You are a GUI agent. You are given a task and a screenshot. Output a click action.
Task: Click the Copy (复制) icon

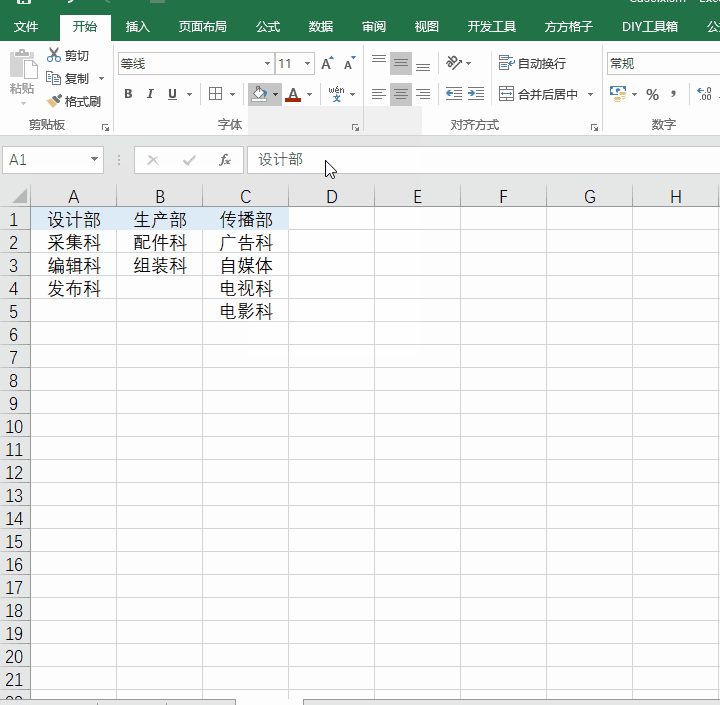[53, 78]
